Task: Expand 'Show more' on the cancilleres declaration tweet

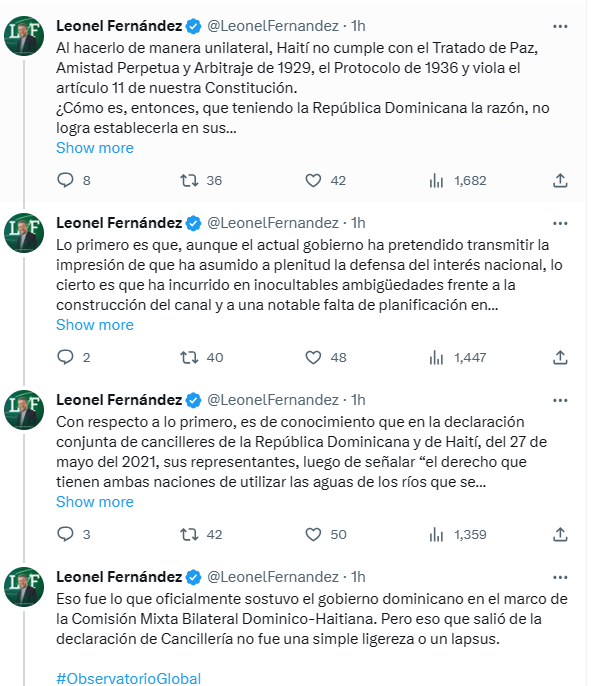Action: point(95,502)
